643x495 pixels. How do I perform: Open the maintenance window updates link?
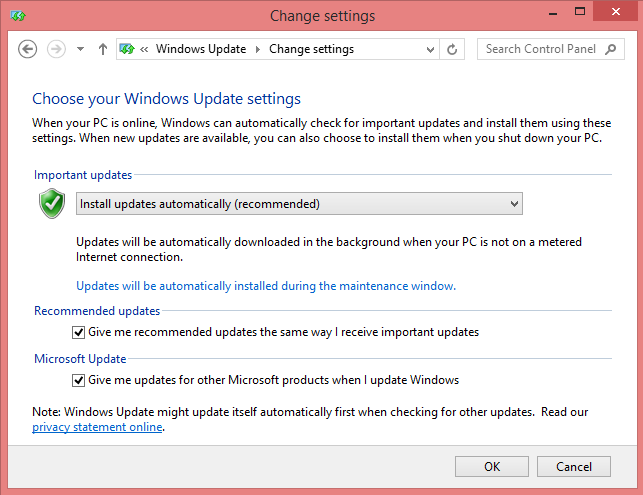pos(266,286)
